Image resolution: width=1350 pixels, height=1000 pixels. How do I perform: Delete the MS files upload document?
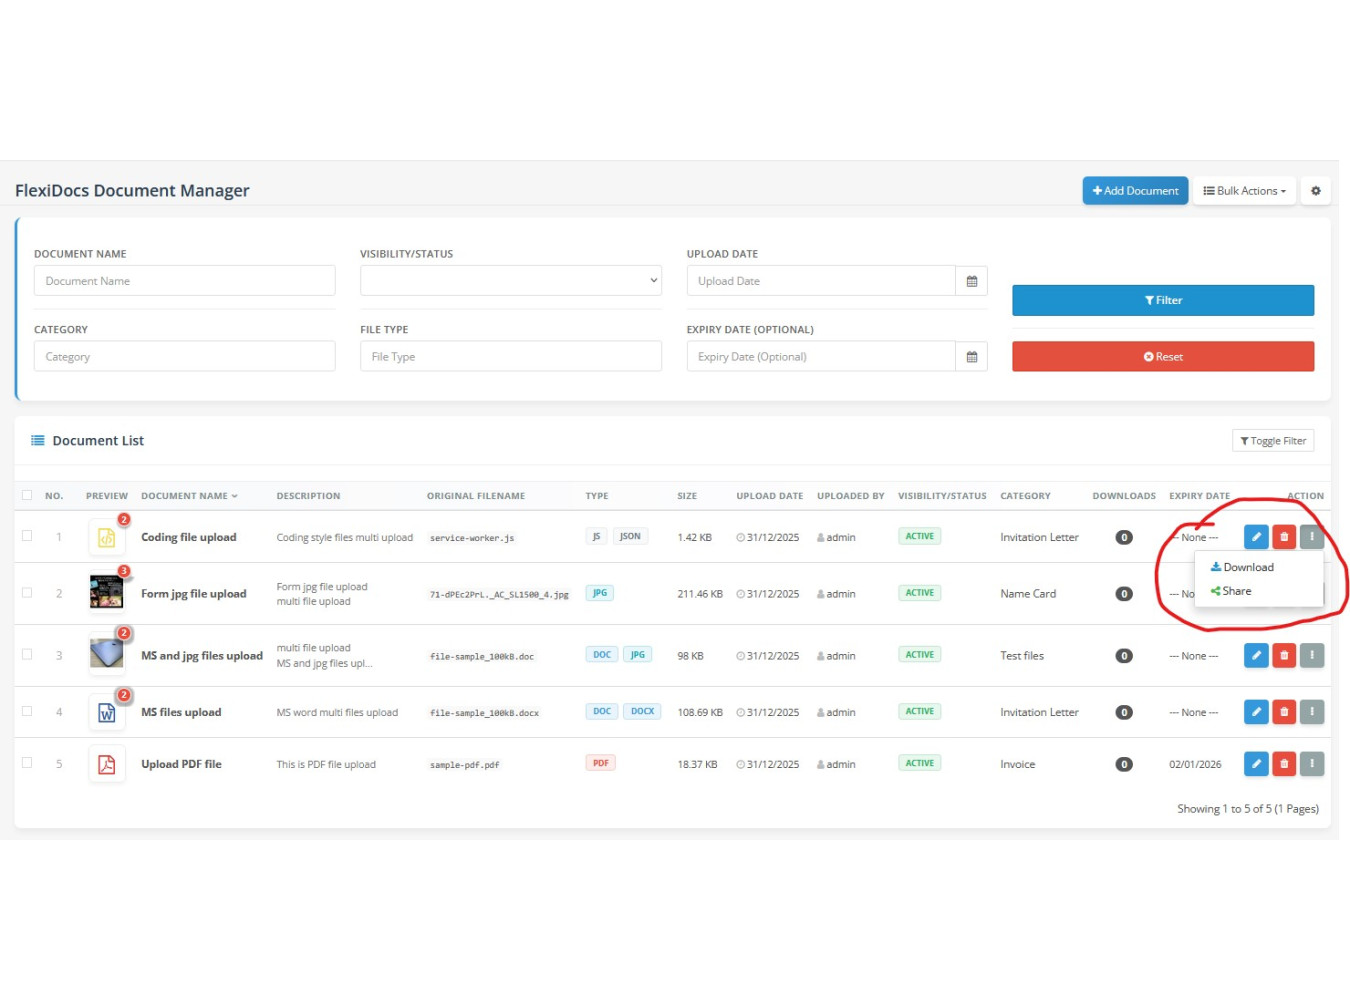point(1284,712)
